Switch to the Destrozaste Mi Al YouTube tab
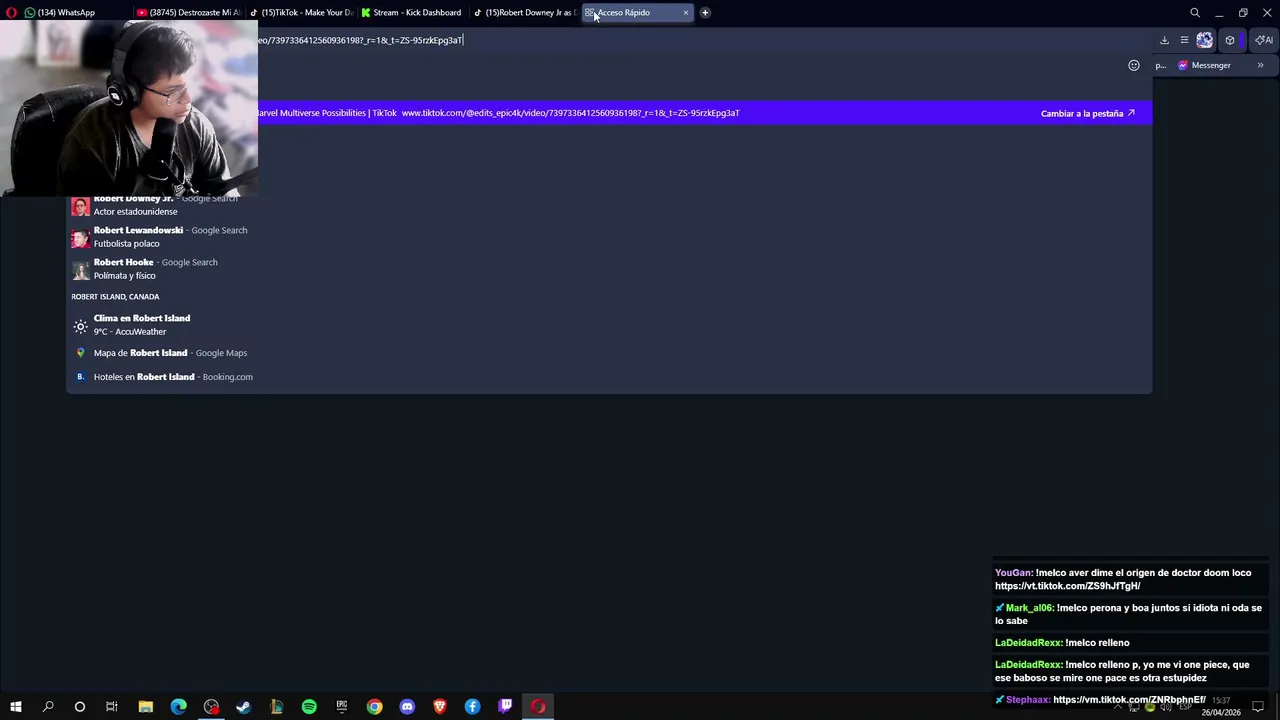 (x=190, y=12)
